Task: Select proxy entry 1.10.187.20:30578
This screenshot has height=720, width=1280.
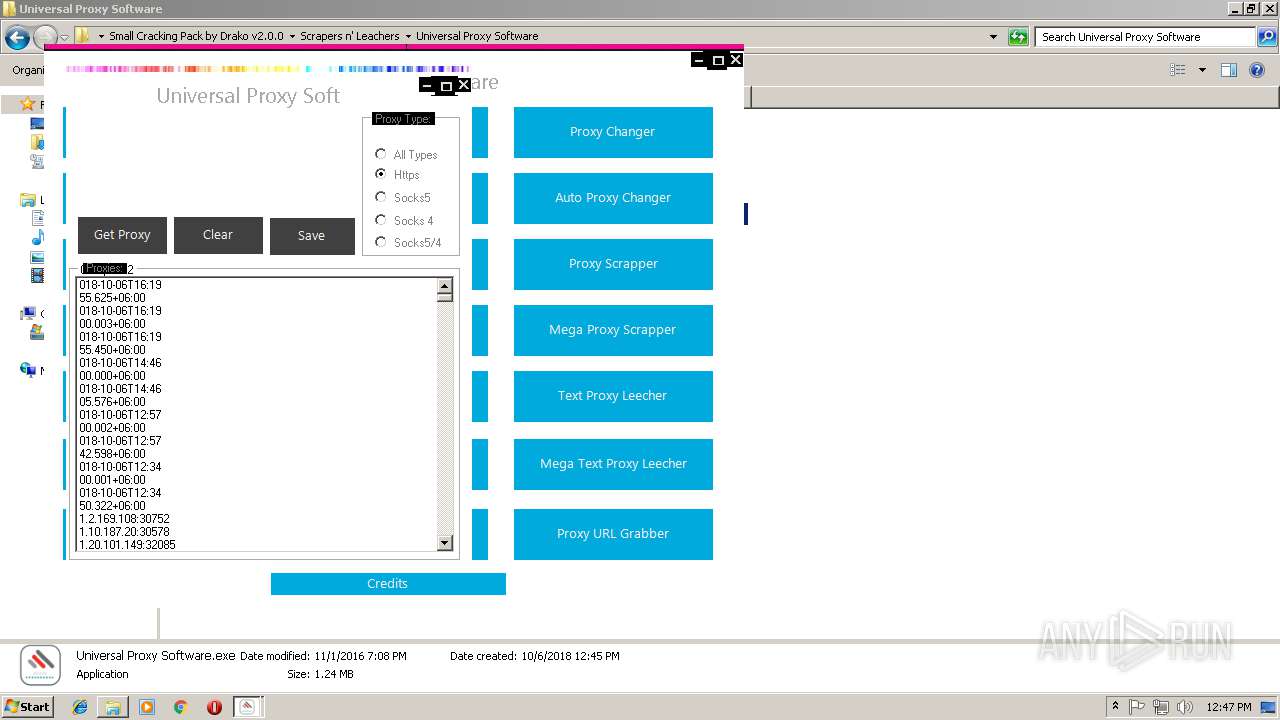Action: (124, 532)
